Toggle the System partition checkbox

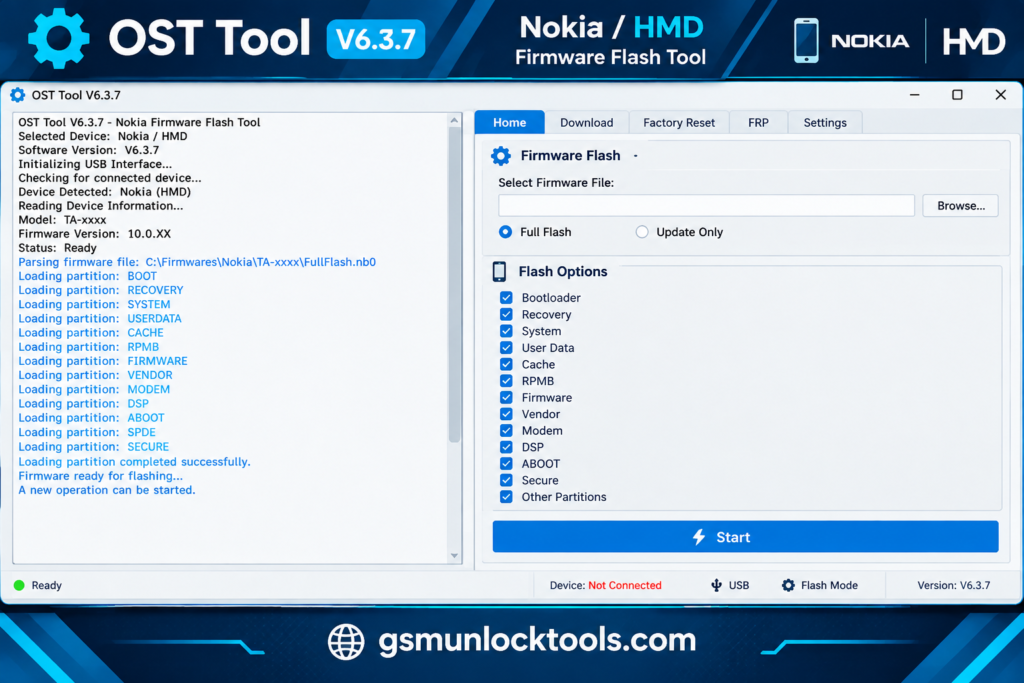506,331
